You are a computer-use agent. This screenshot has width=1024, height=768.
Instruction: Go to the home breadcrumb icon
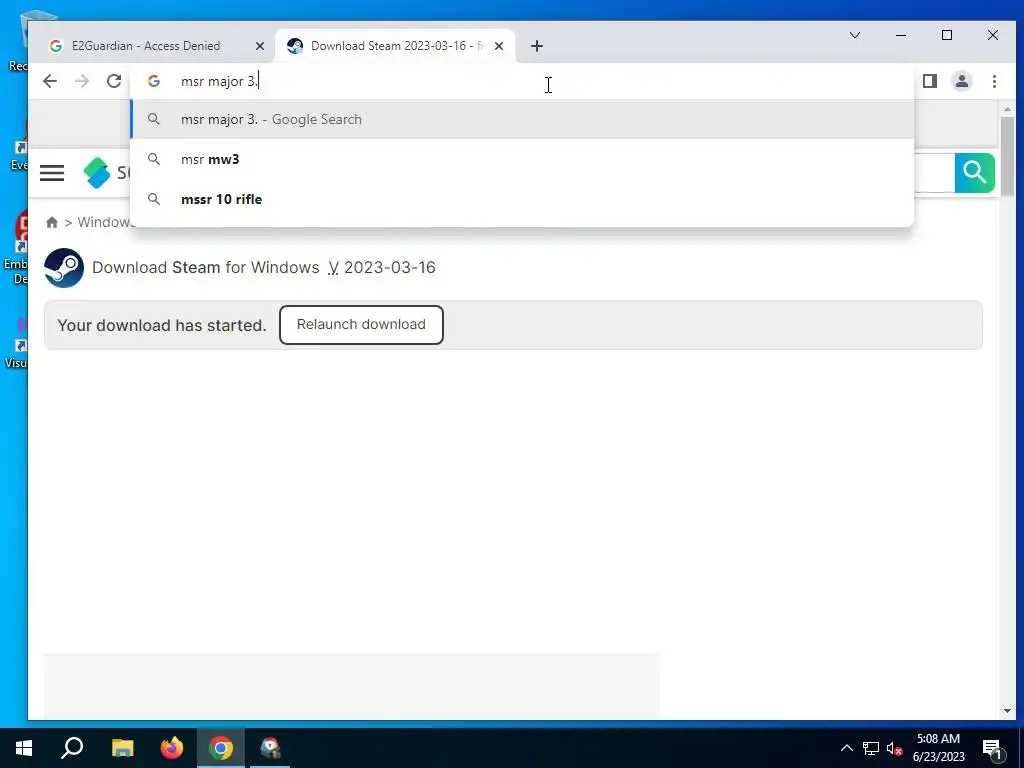52,223
